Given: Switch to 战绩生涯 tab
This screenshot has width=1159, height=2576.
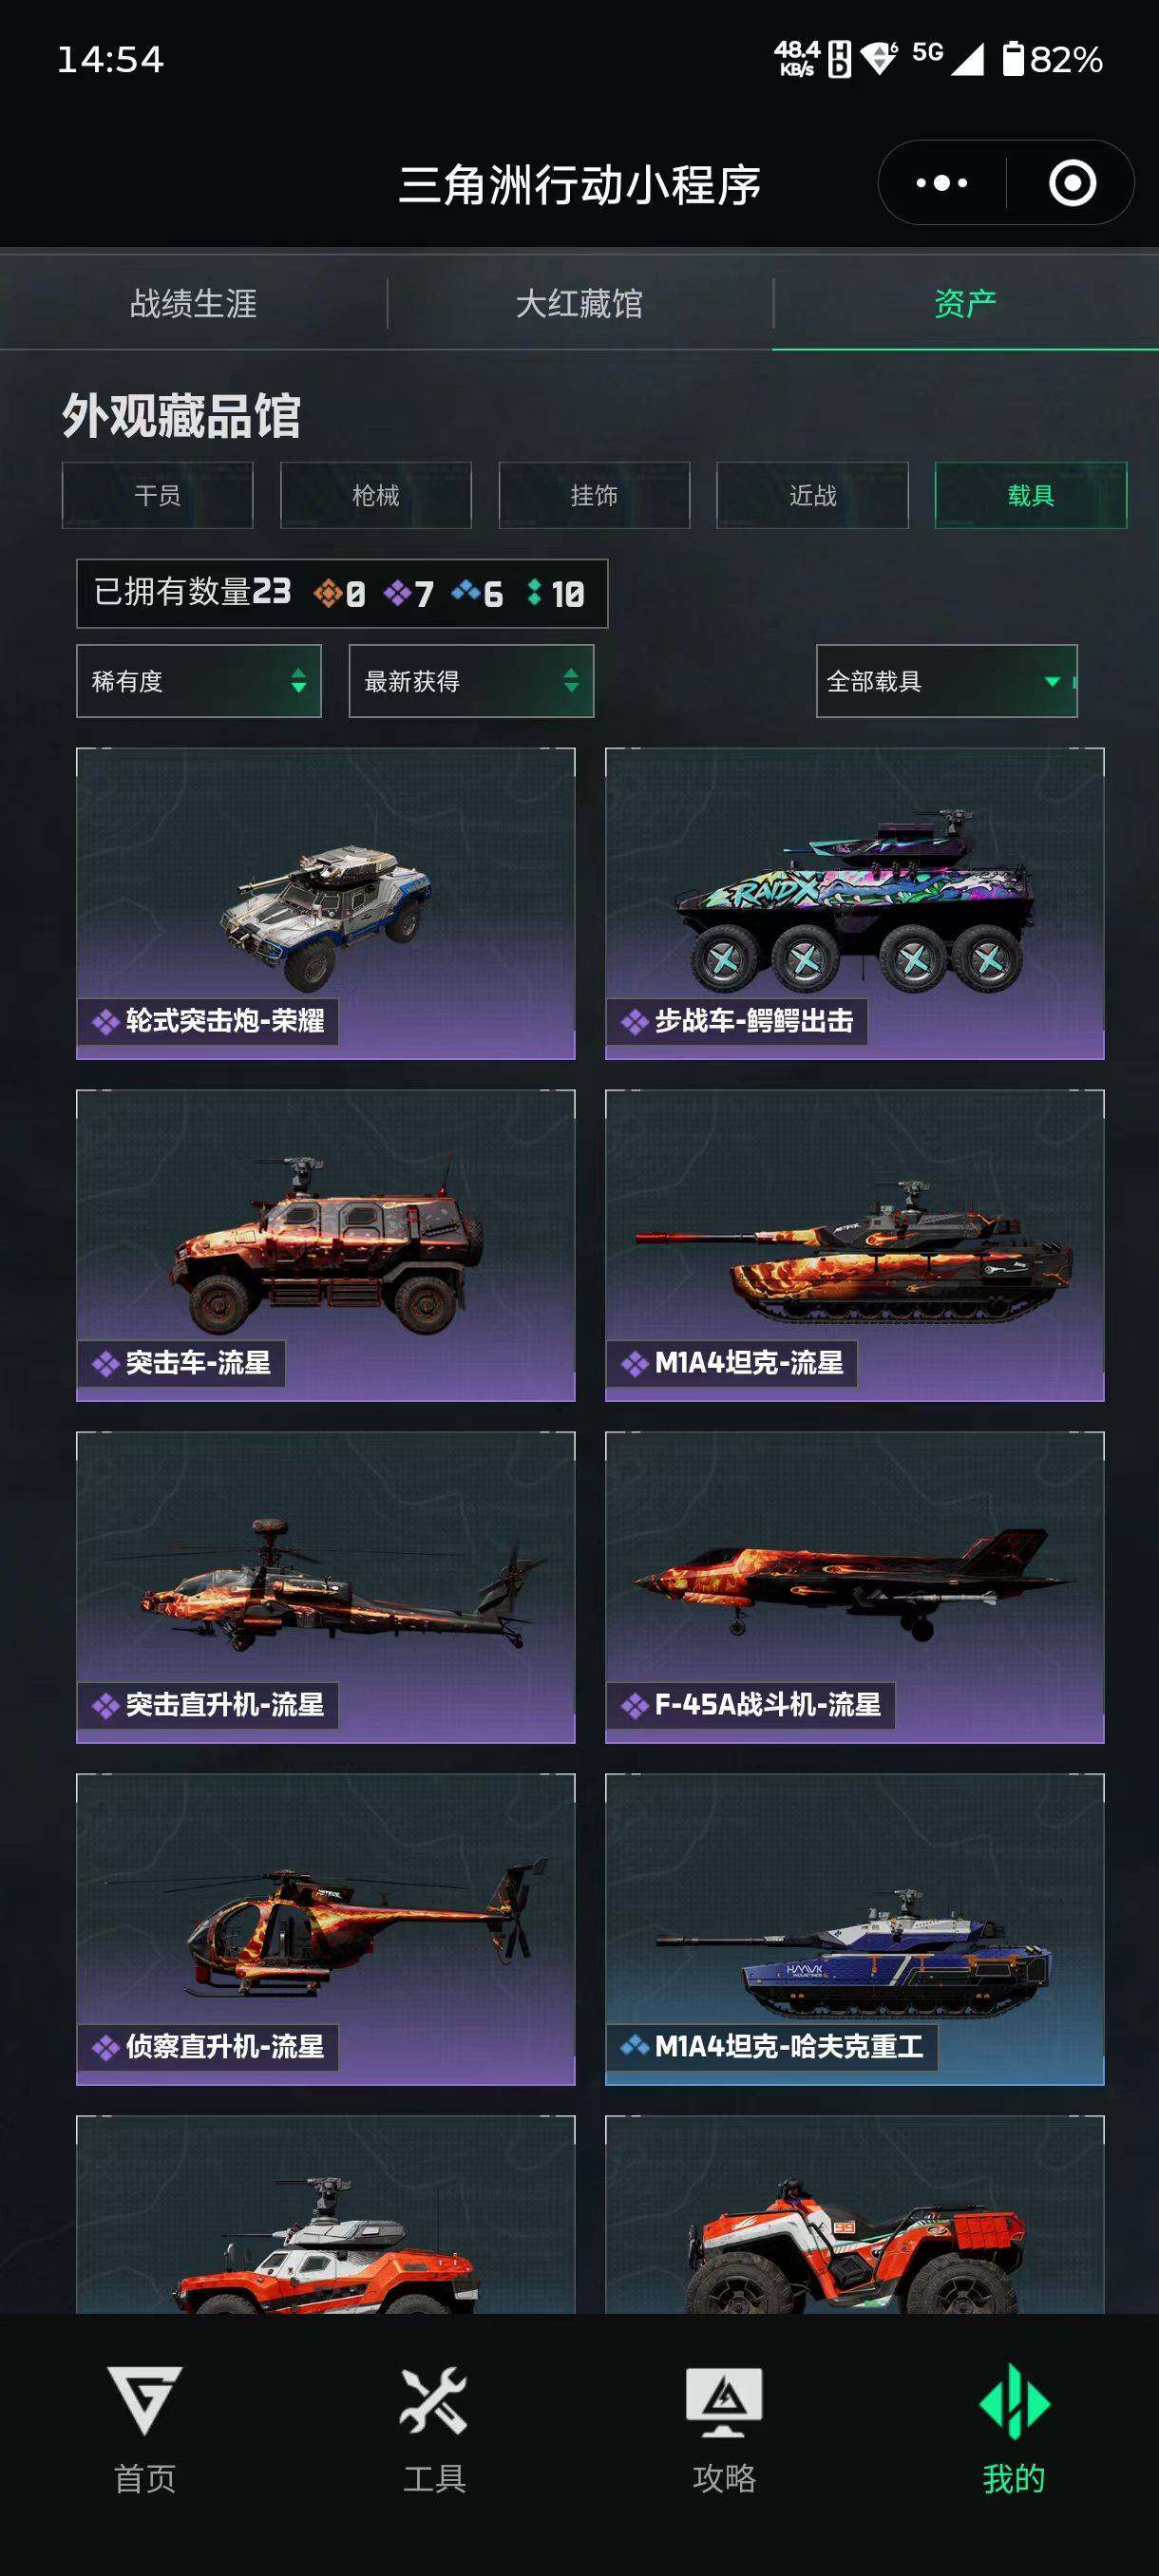Looking at the screenshot, I should click(x=193, y=303).
